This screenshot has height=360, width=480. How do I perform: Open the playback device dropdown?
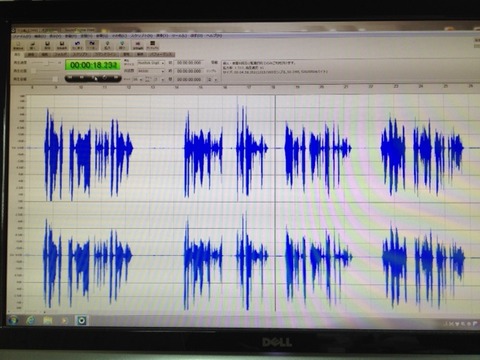151,63
